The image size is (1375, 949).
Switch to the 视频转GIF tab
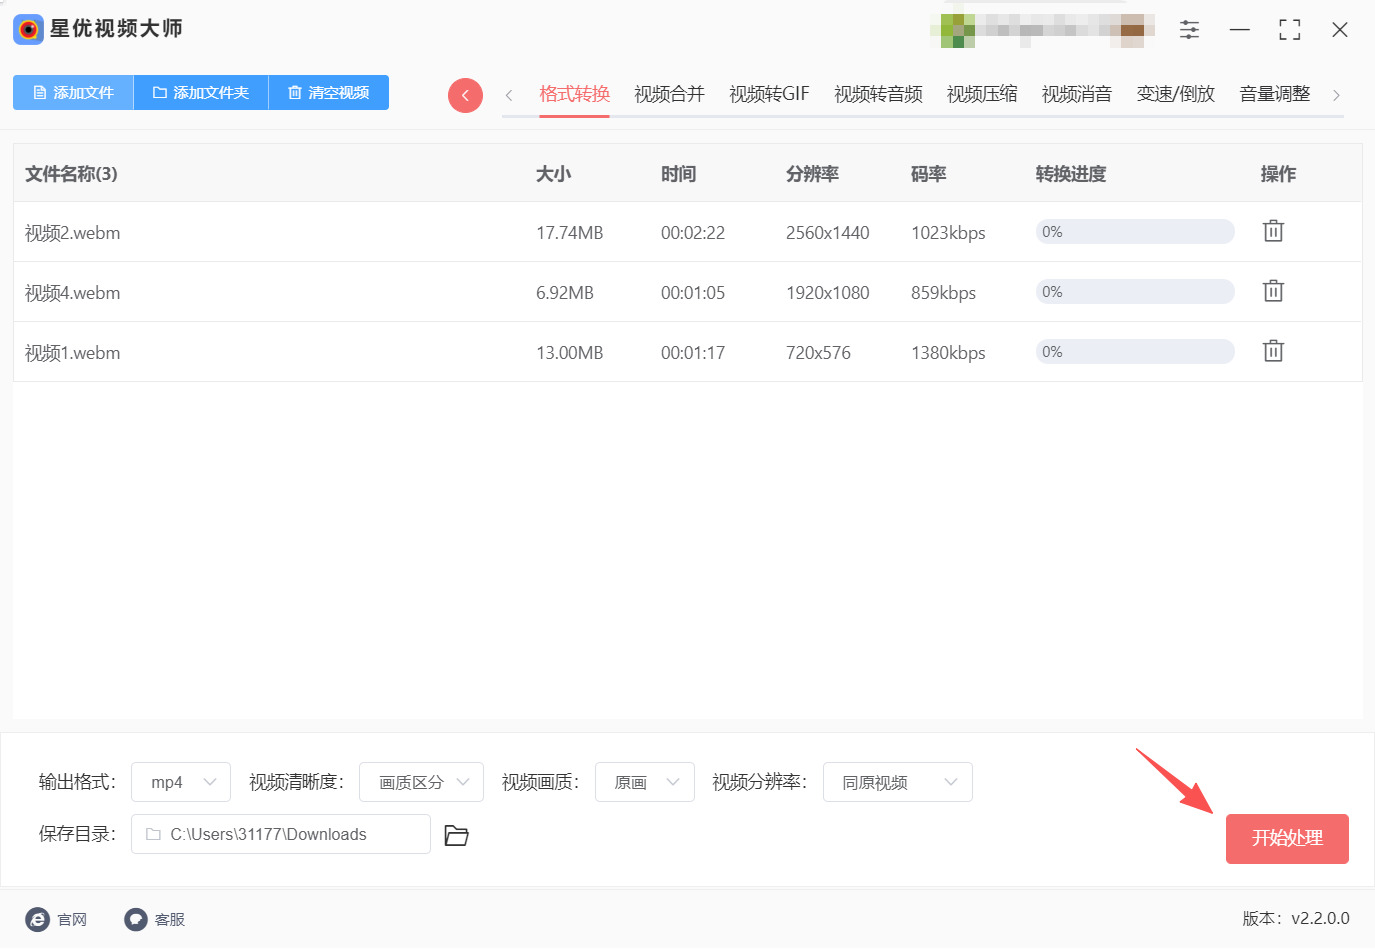click(769, 94)
